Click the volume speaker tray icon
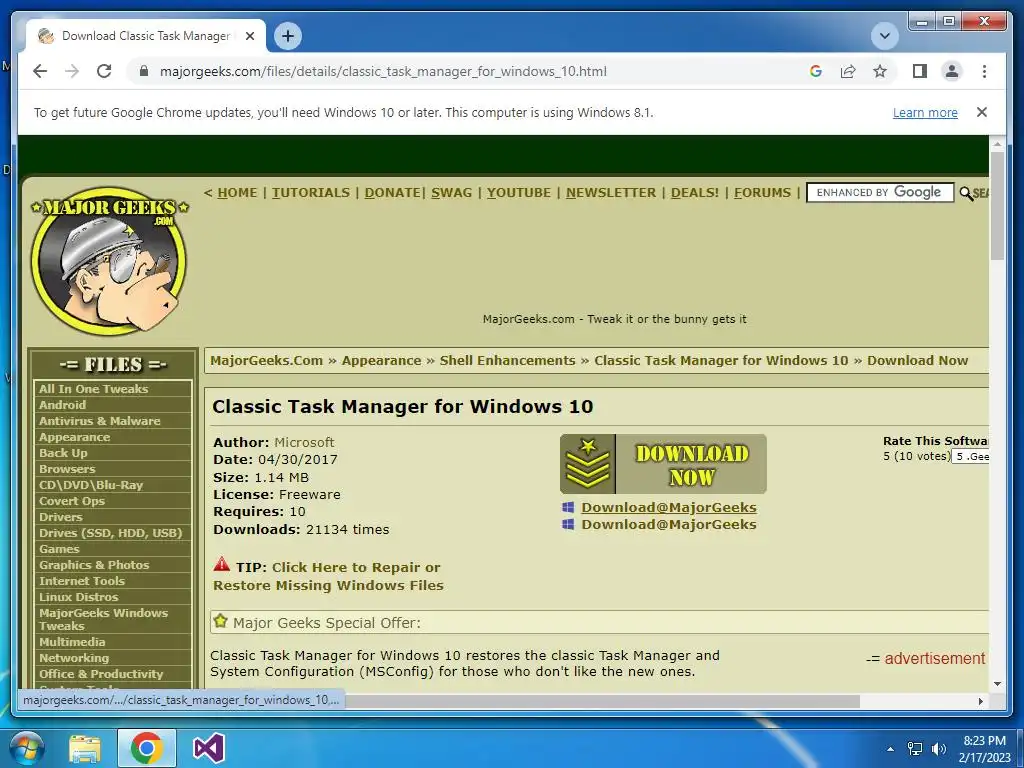The width and height of the screenshot is (1024, 768). (x=939, y=748)
